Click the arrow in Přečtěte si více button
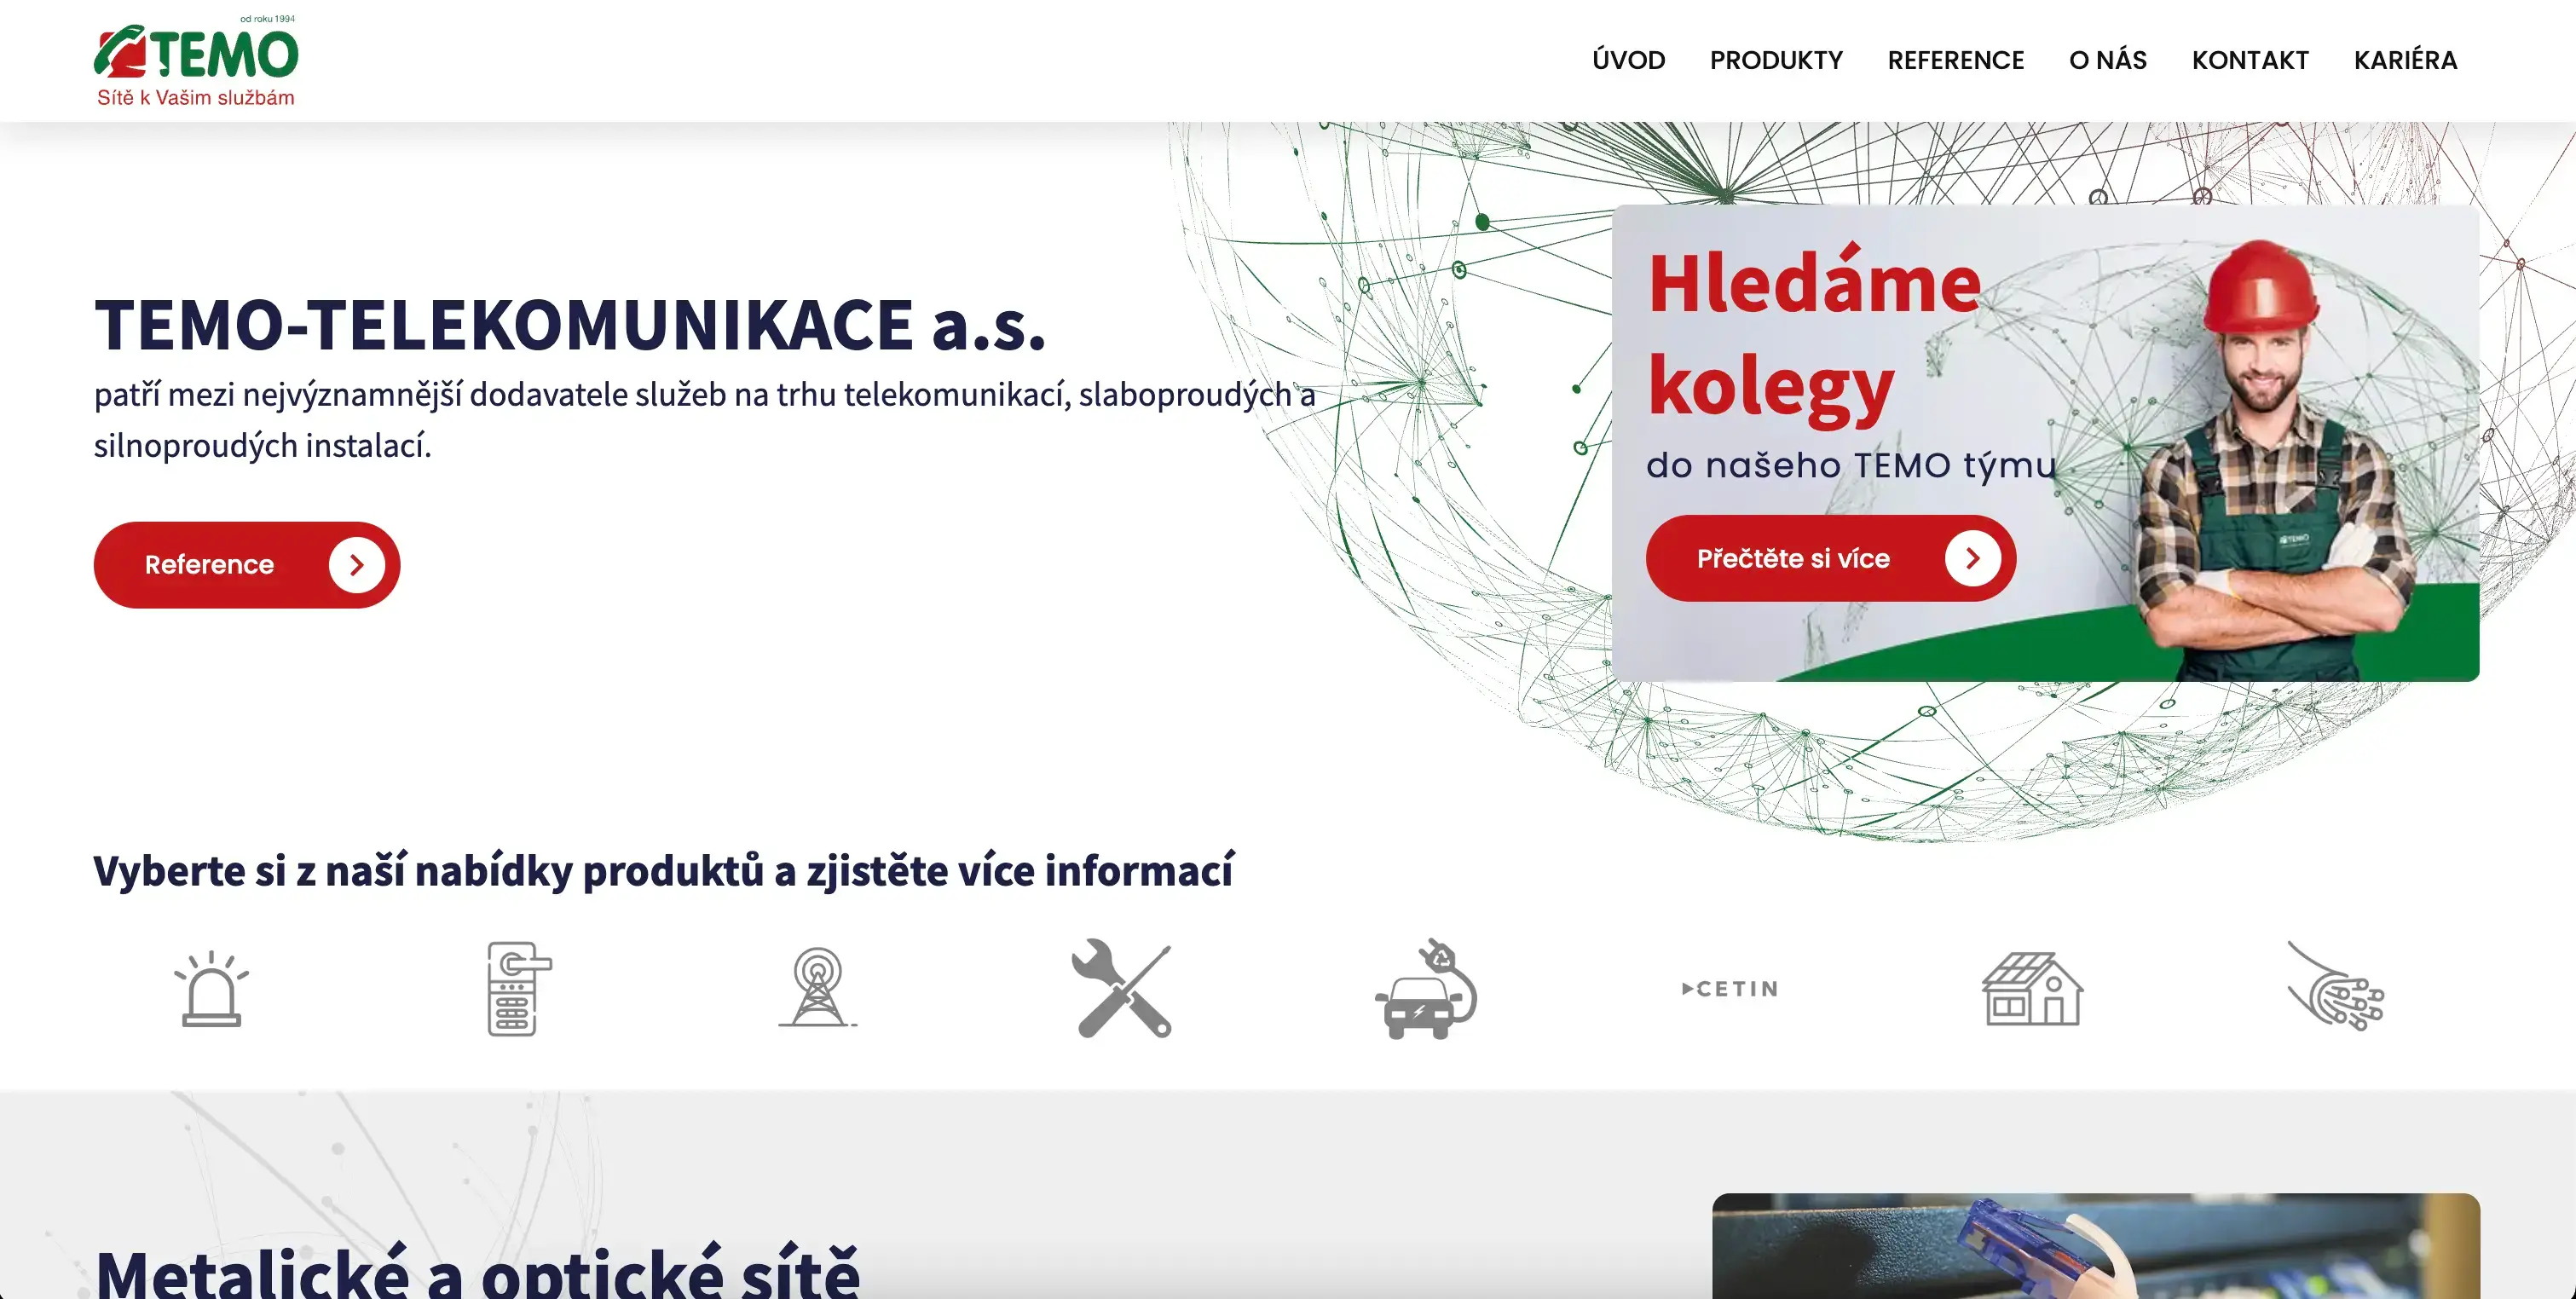 click(1971, 558)
